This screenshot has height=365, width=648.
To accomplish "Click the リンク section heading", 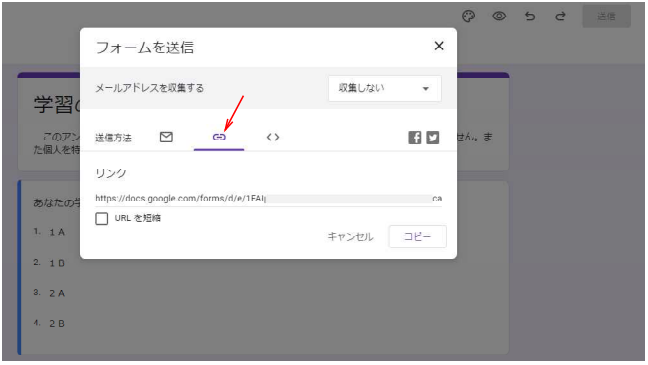I will pos(111,173).
